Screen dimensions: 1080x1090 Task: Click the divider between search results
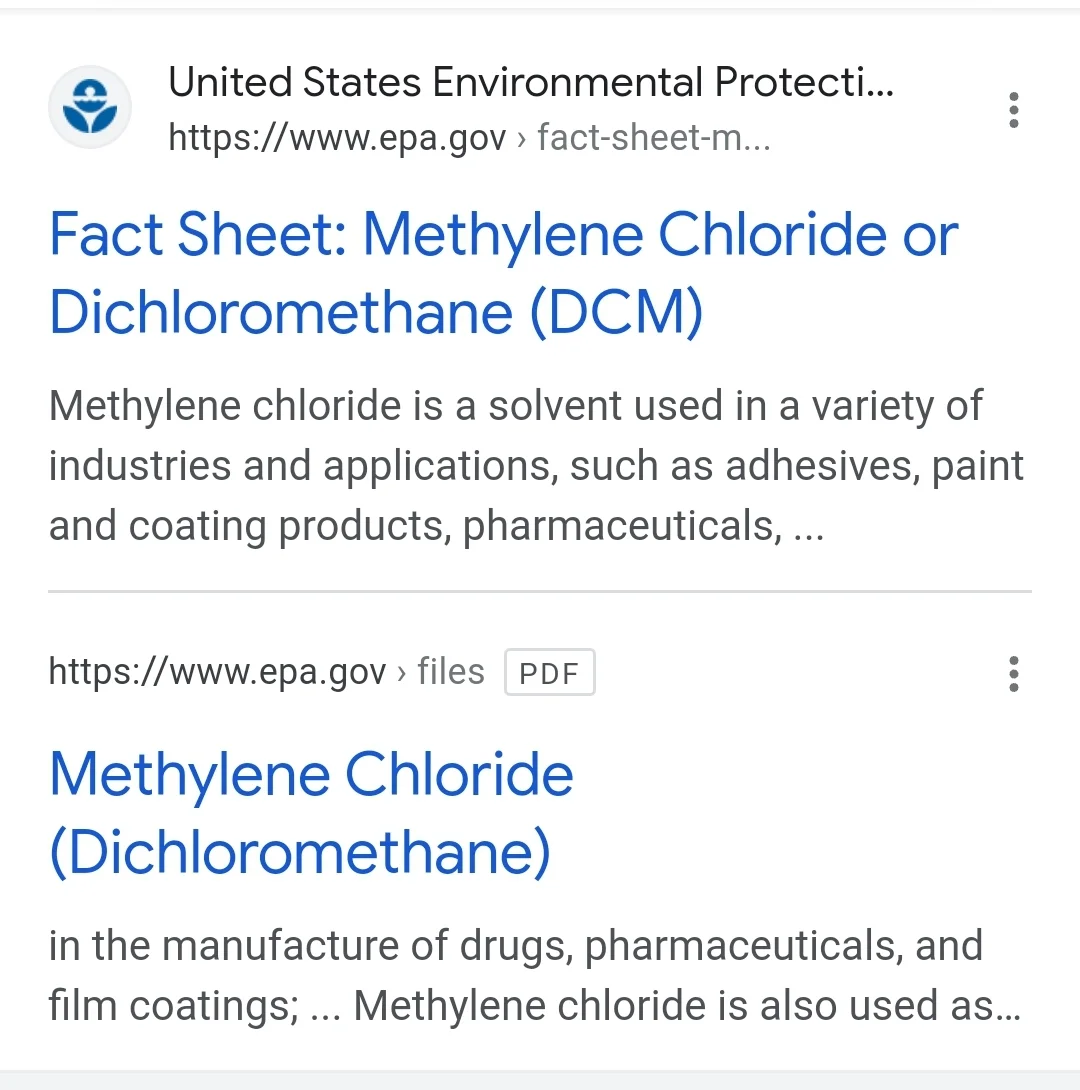[540, 591]
